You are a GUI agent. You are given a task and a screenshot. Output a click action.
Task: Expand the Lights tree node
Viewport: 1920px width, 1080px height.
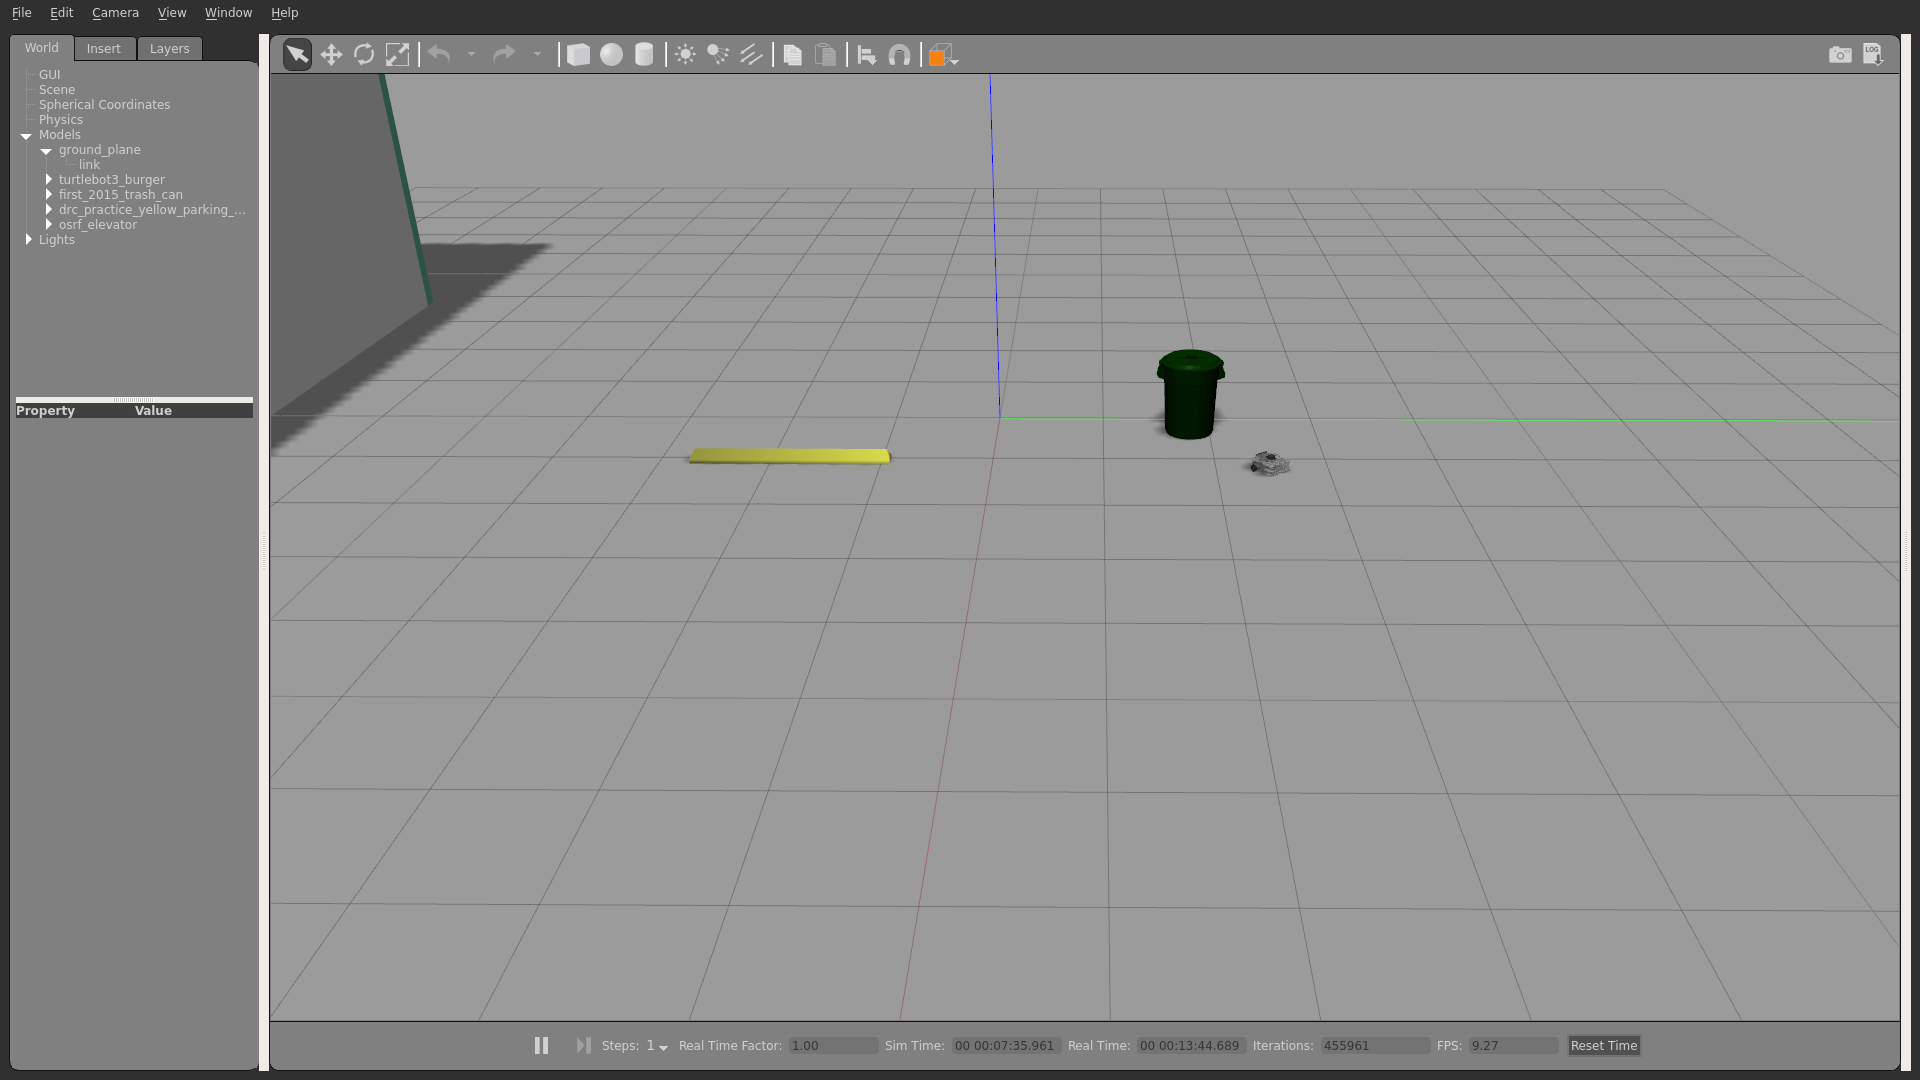click(x=28, y=240)
